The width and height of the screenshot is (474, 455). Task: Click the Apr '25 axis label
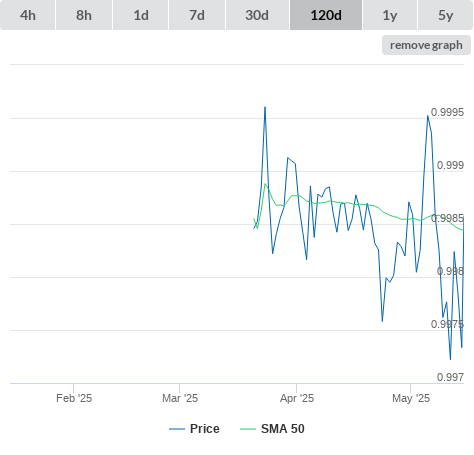[x=297, y=398]
